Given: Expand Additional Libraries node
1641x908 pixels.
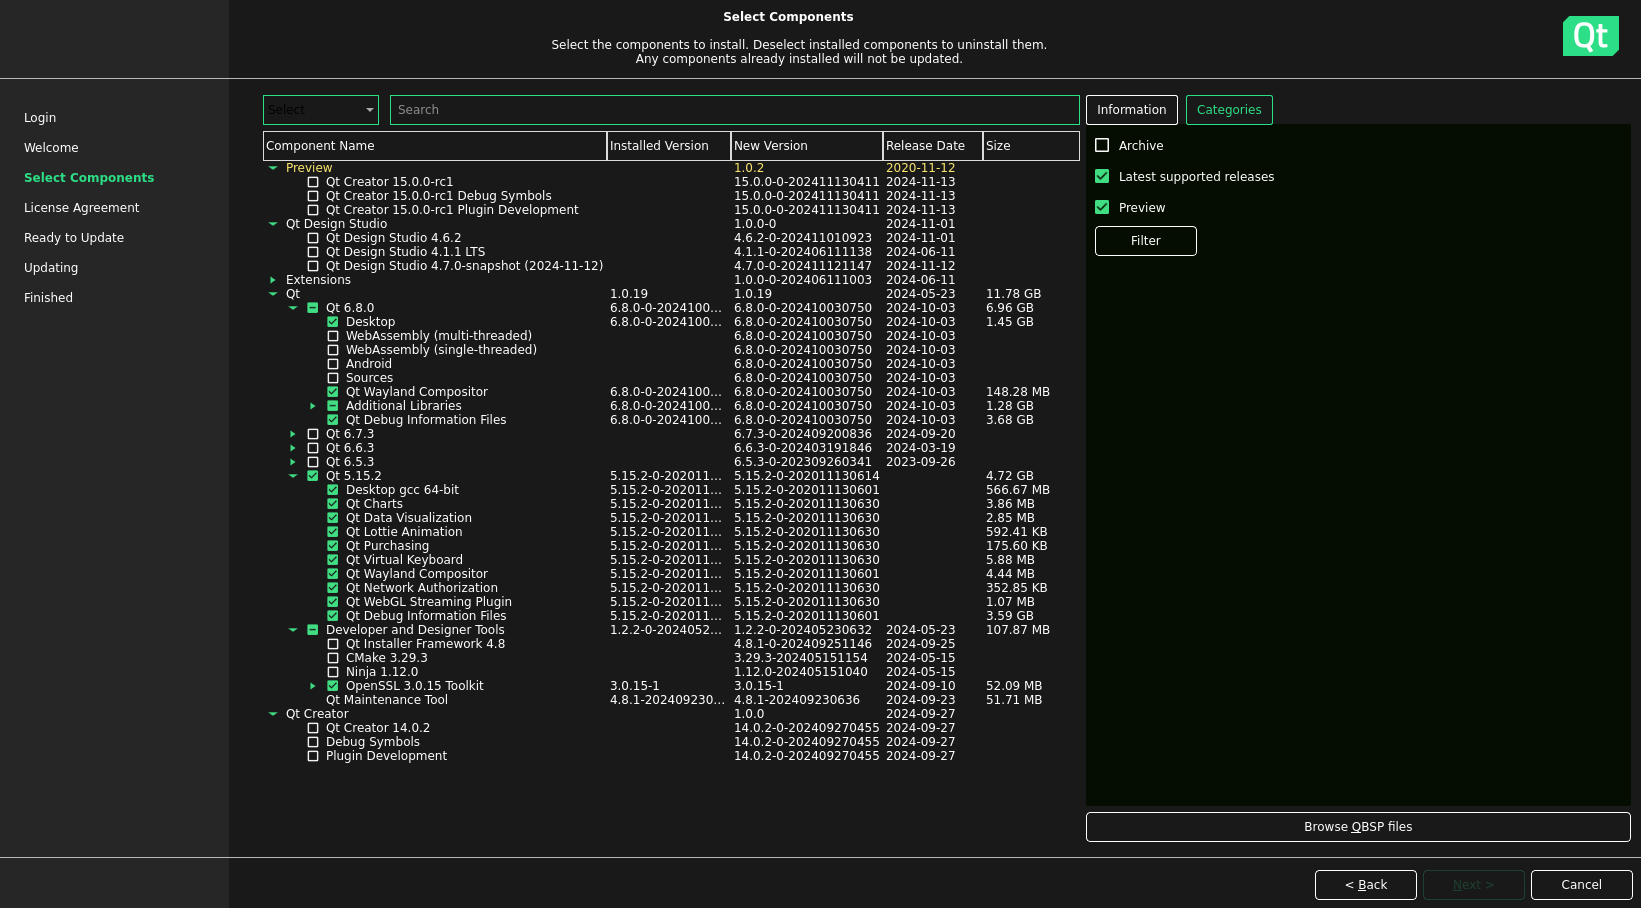Looking at the screenshot, I should tap(313, 406).
